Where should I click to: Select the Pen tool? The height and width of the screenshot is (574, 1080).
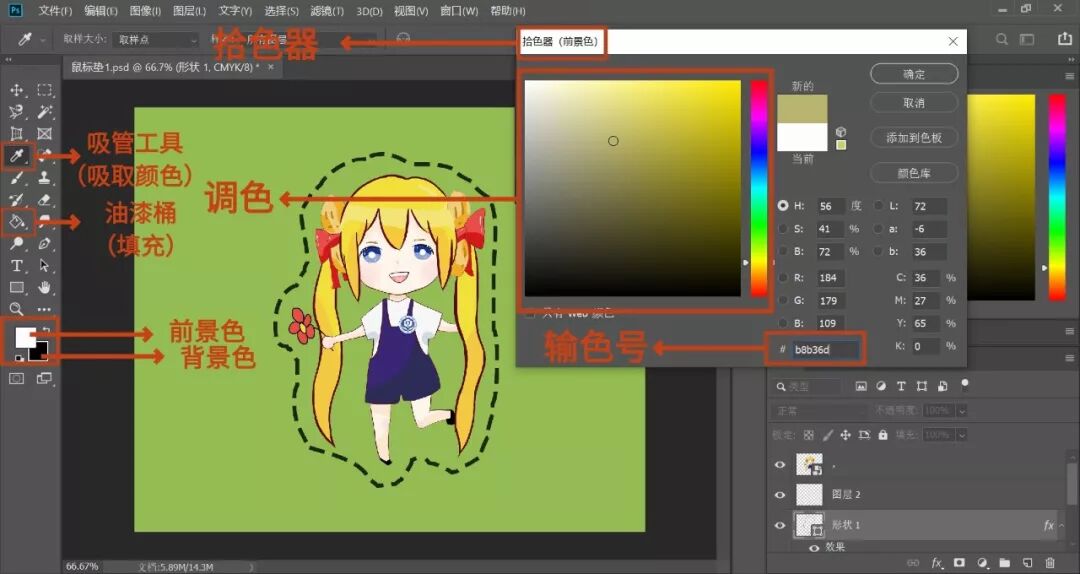(44, 243)
